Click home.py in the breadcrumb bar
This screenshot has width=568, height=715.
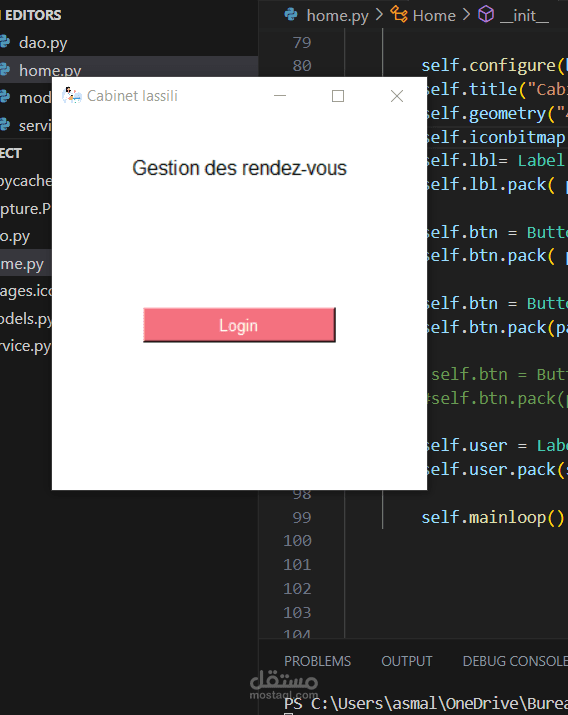(x=337, y=16)
